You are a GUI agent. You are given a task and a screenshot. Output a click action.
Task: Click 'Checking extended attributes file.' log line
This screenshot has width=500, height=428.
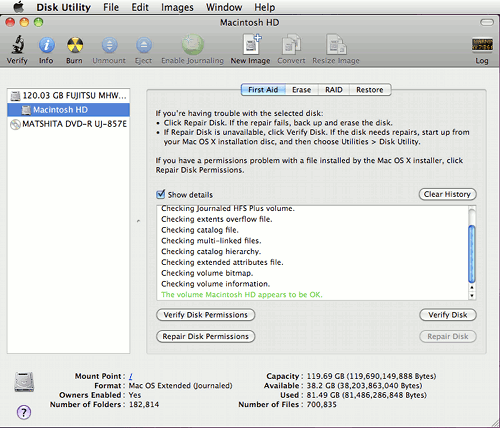[222, 262]
